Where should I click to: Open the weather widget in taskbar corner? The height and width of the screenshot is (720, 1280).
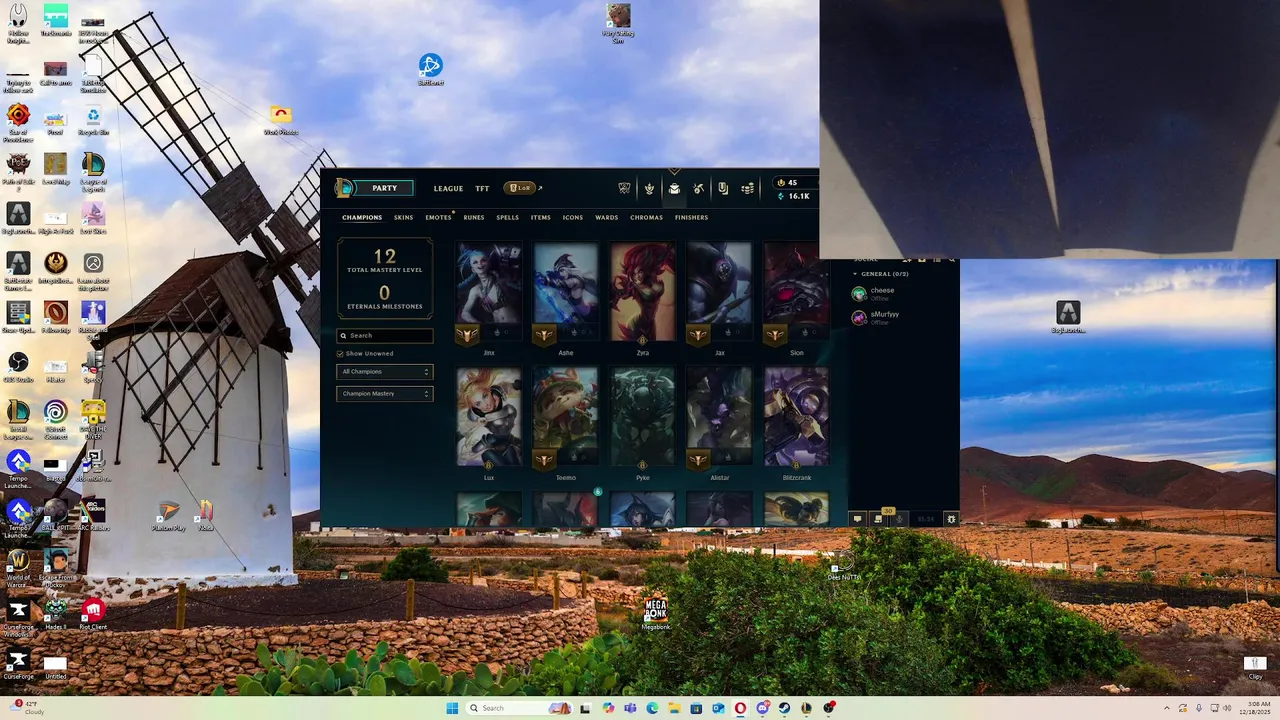(x=28, y=708)
